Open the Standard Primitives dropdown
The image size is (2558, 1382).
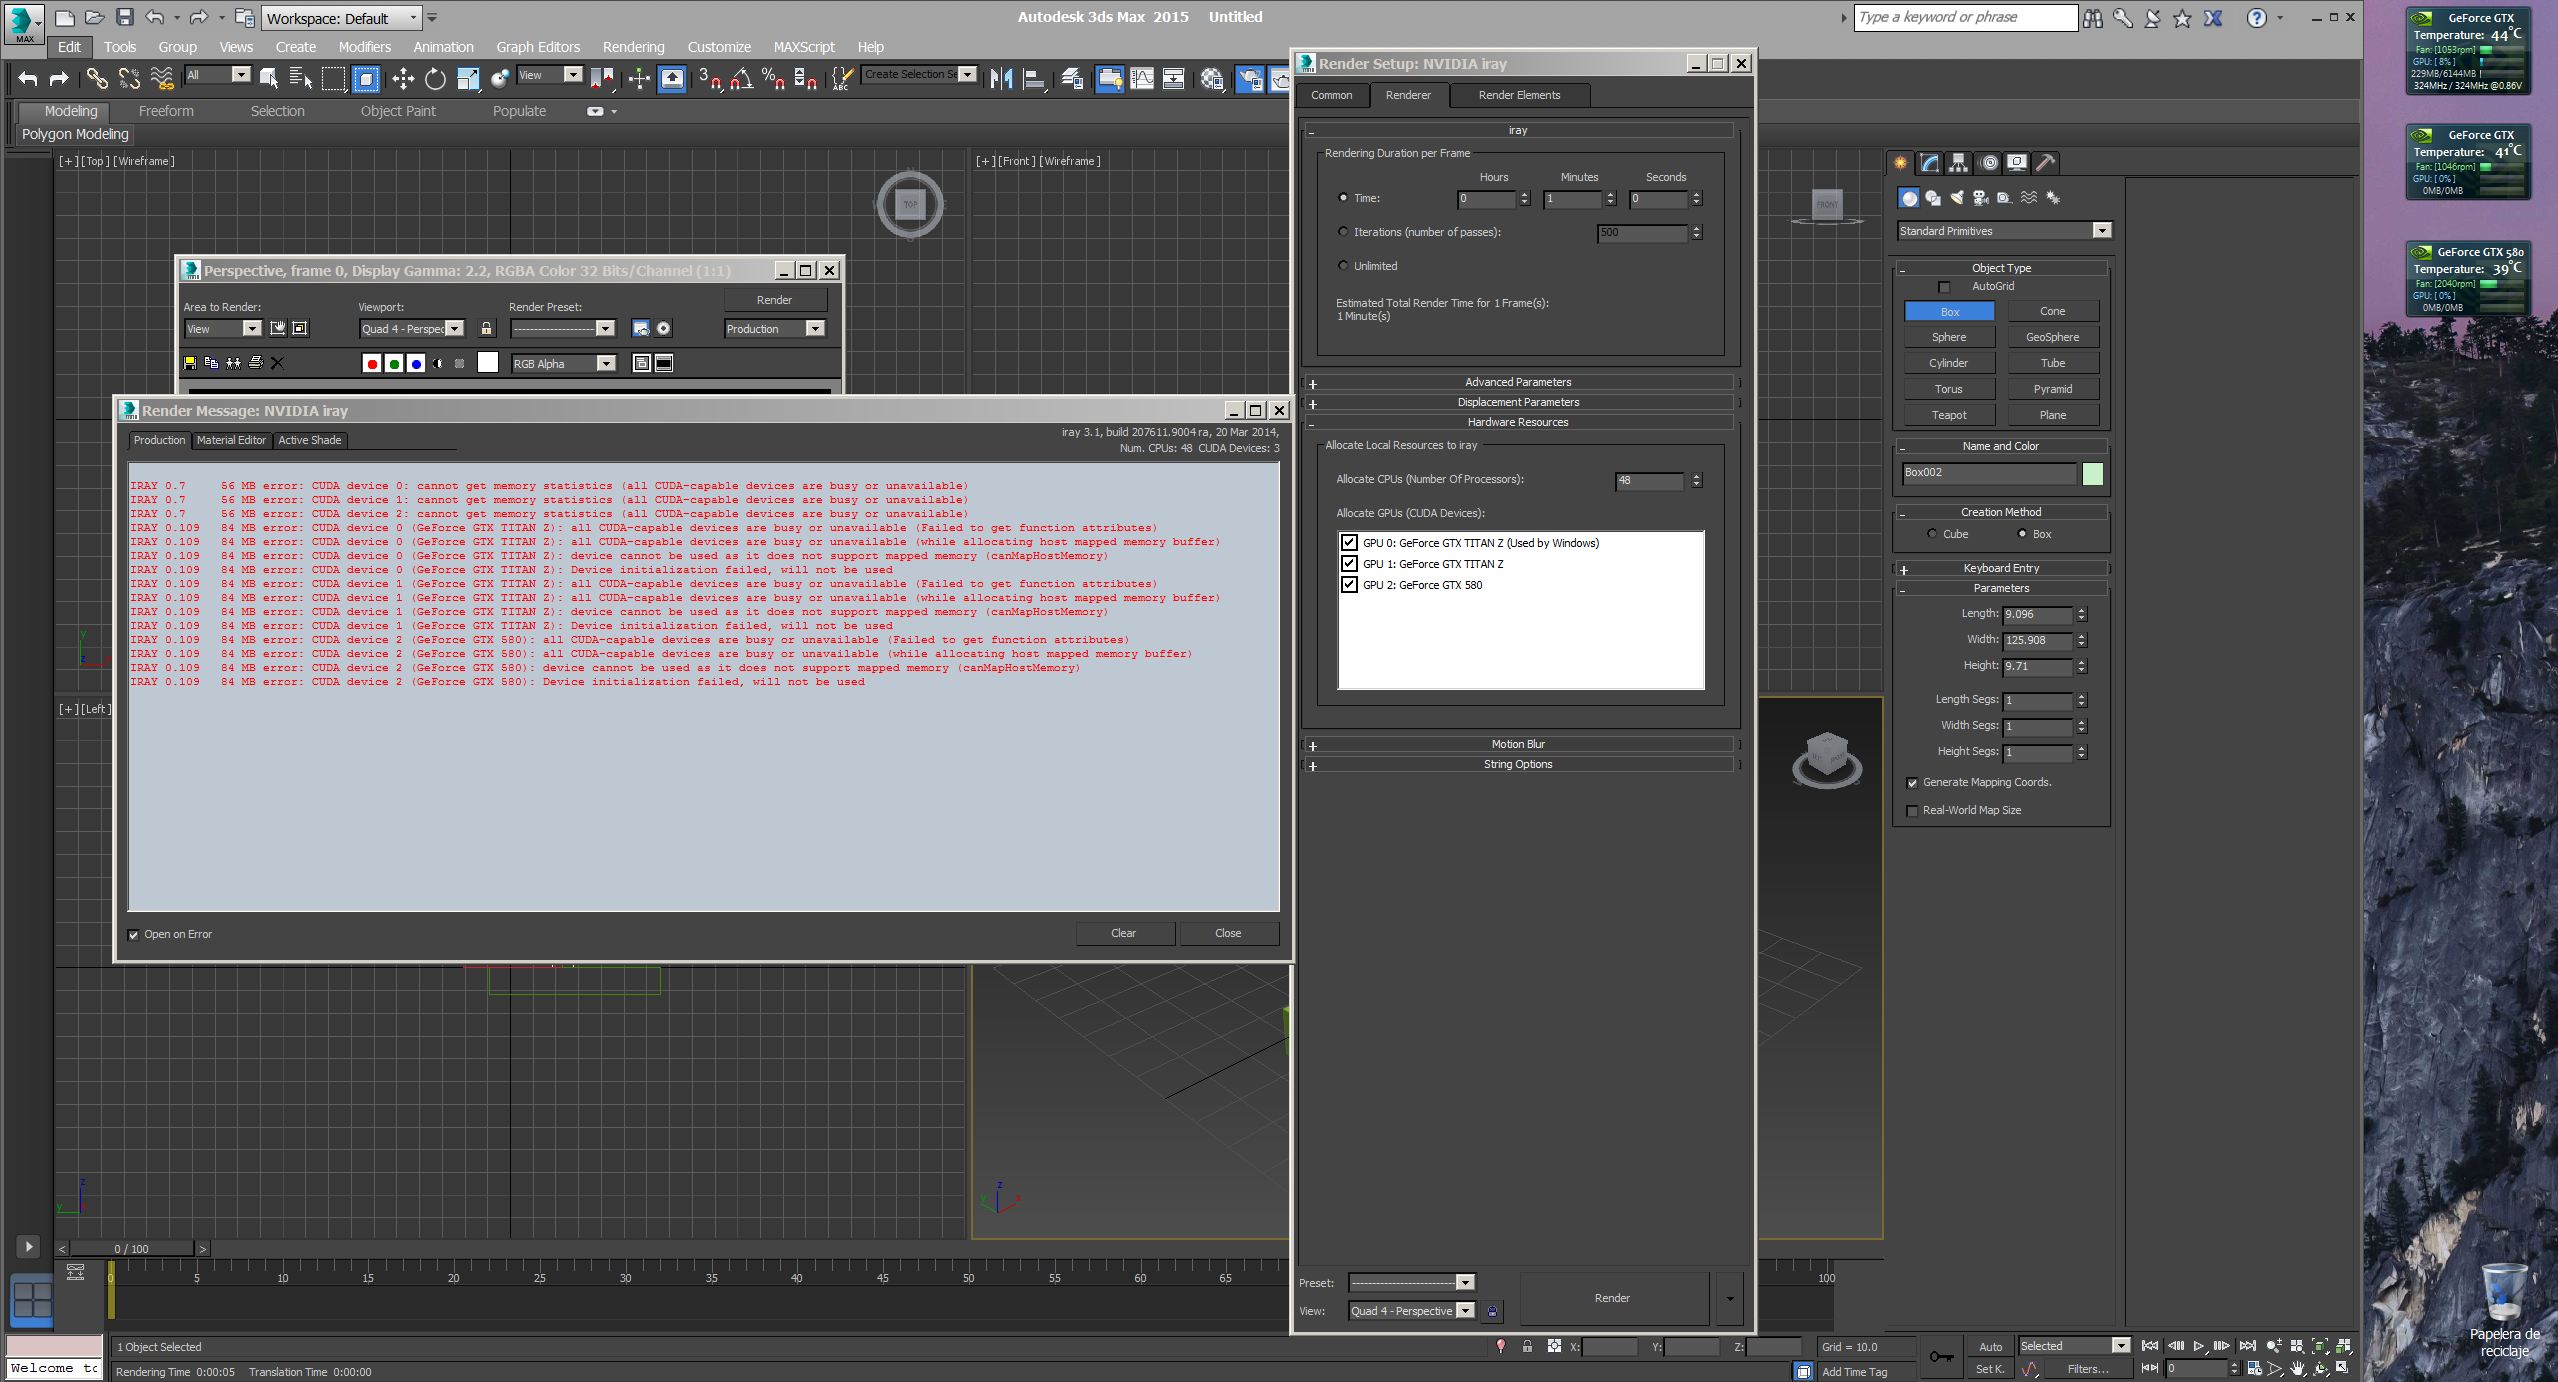tap(2101, 231)
